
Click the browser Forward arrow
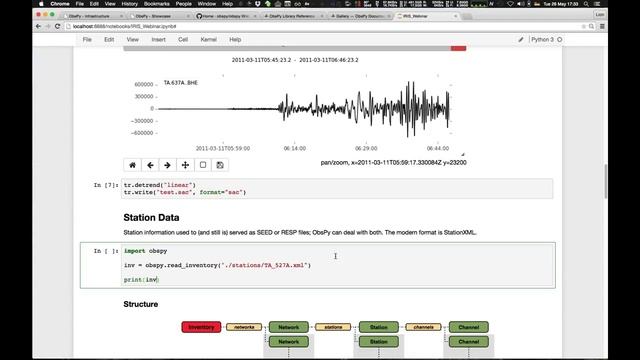click(x=48, y=26)
